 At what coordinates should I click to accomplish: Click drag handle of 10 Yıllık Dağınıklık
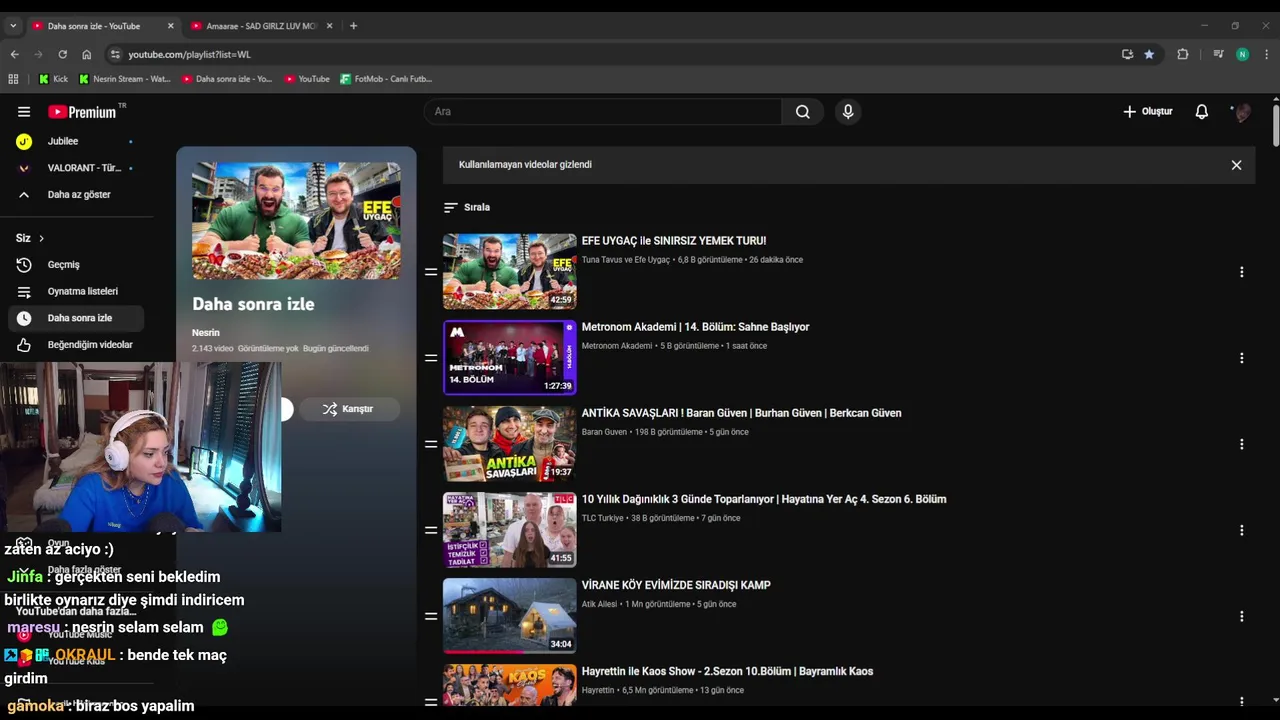click(431, 530)
